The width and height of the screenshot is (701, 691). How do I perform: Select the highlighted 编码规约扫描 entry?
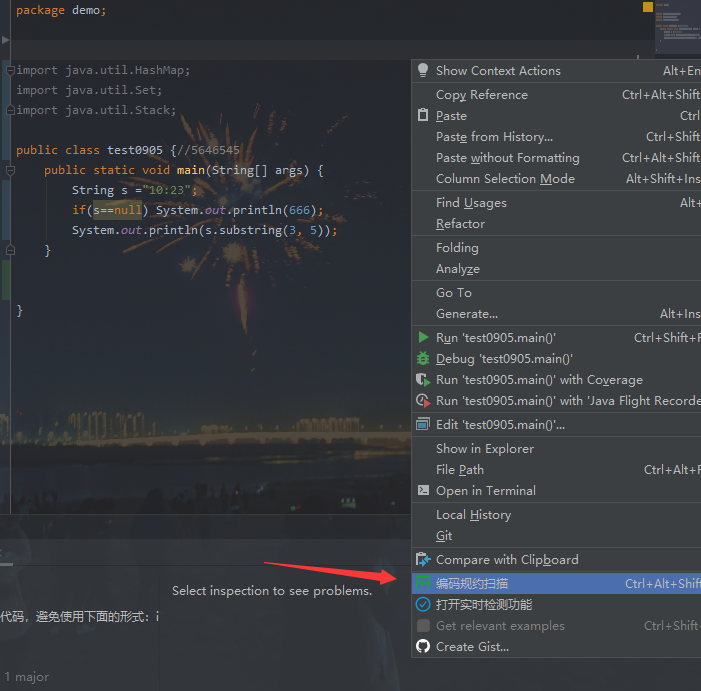(x=556, y=584)
